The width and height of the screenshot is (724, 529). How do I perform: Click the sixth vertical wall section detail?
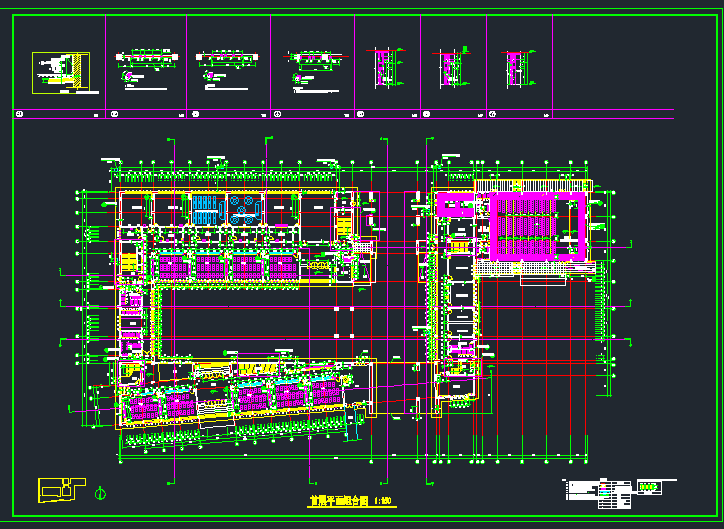[x=449, y=68]
